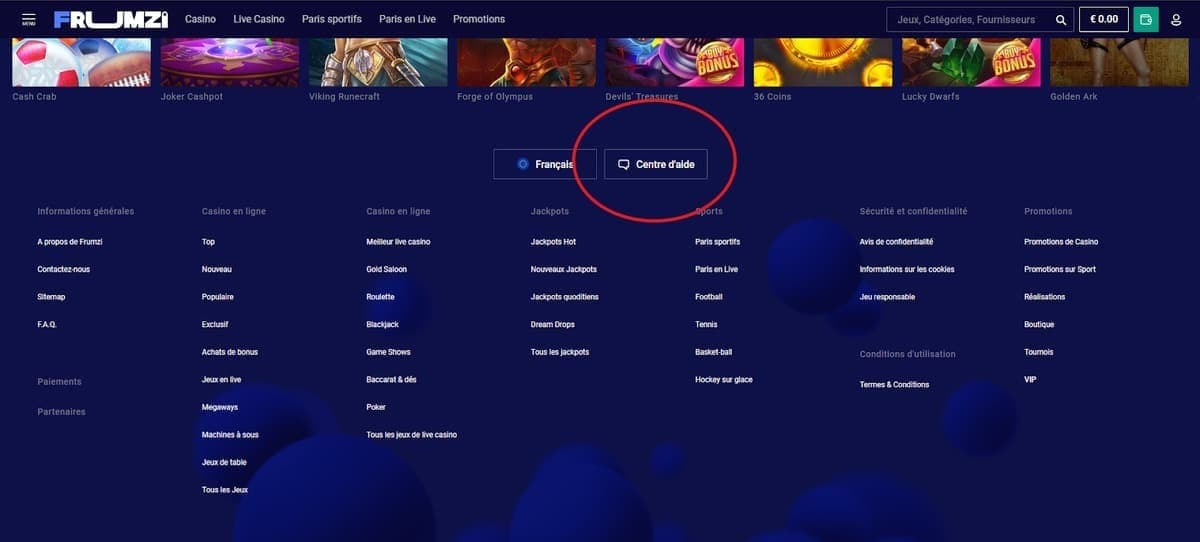
Task: Click the Tous les jackpots link
Action: [x=560, y=352]
